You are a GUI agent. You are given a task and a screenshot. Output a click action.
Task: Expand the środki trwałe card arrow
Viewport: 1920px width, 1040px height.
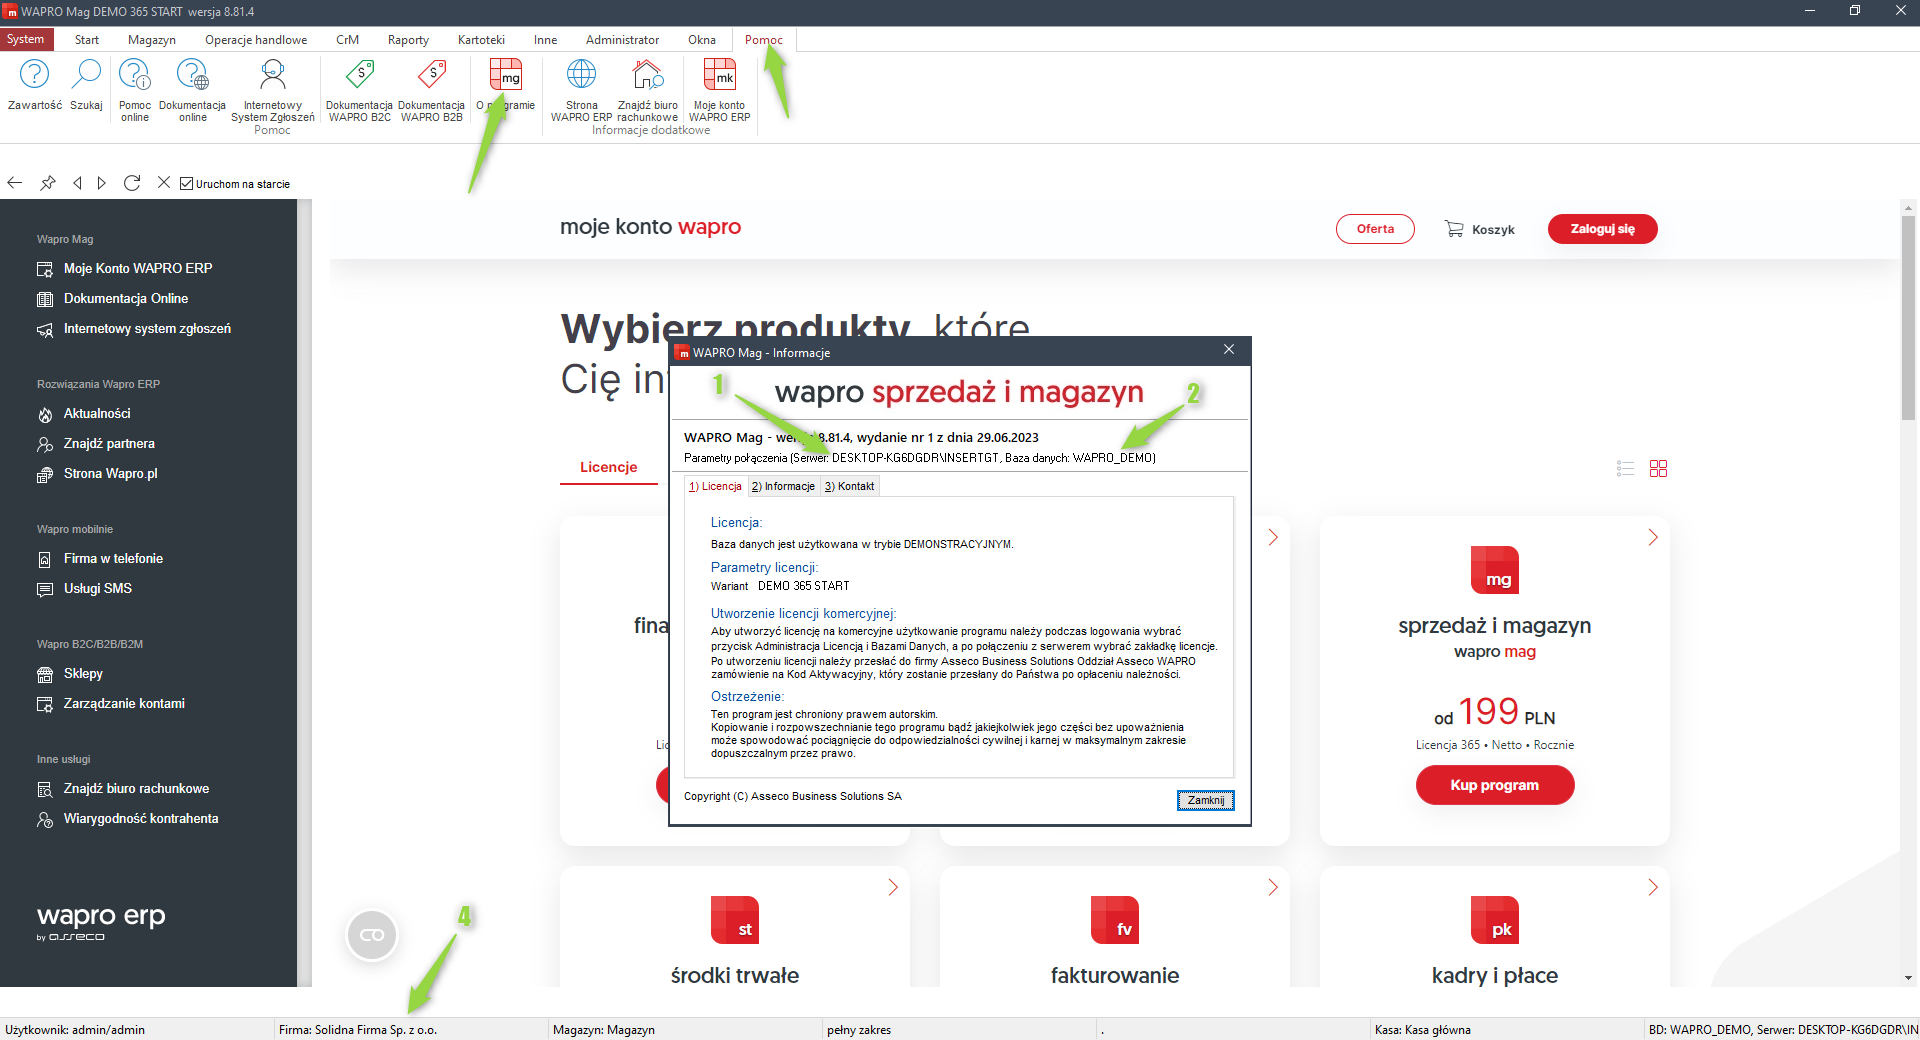coord(893,887)
